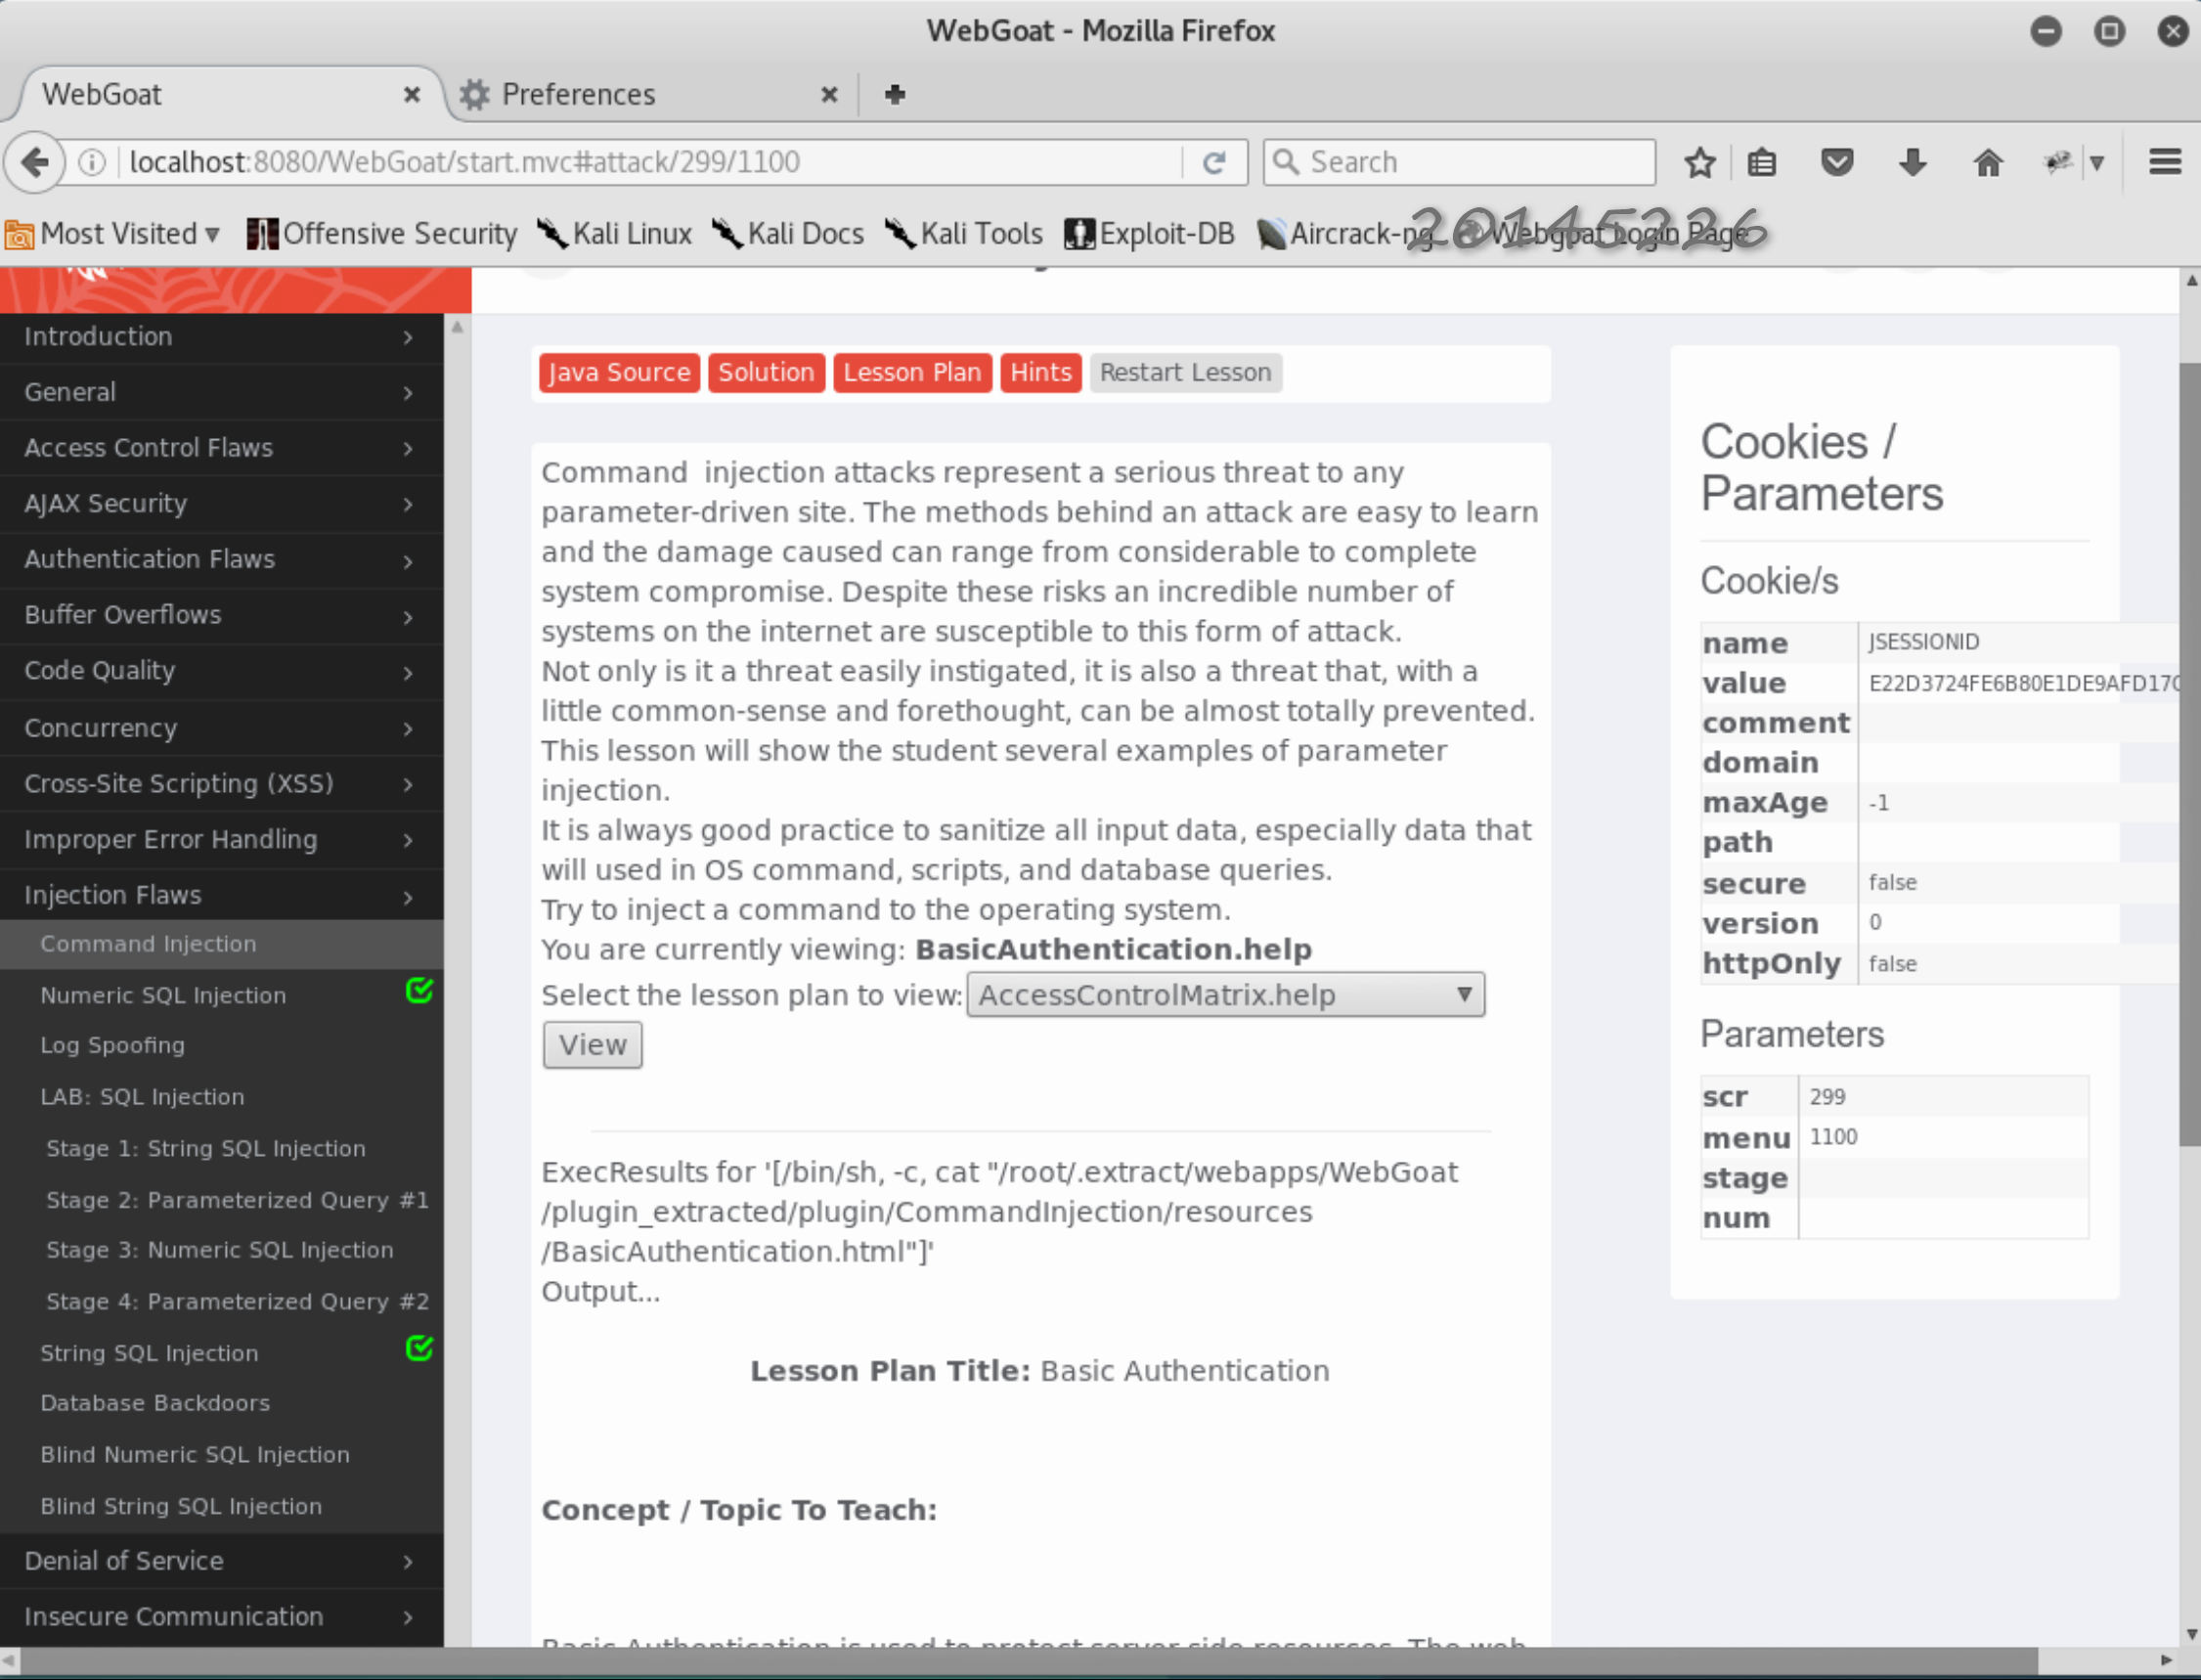
Task: Save page to Pocket icon
Action: point(1837,162)
